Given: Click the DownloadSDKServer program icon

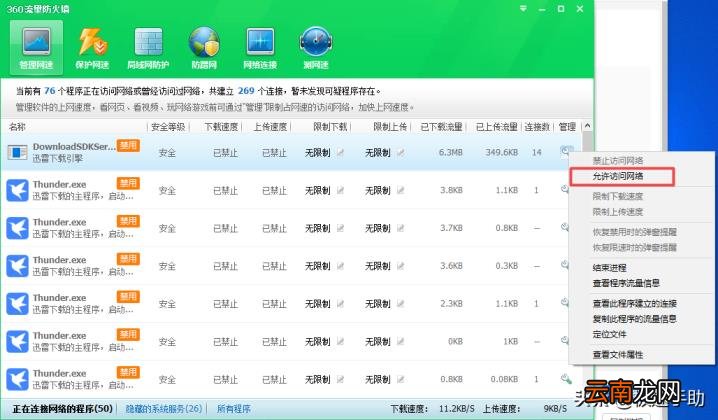Looking at the screenshot, I should [17, 153].
